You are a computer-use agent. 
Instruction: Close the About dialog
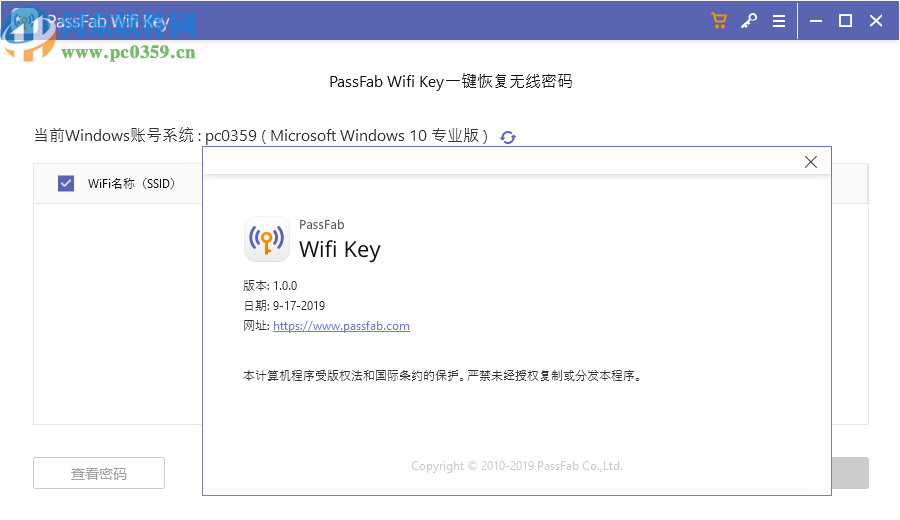(x=810, y=162)
